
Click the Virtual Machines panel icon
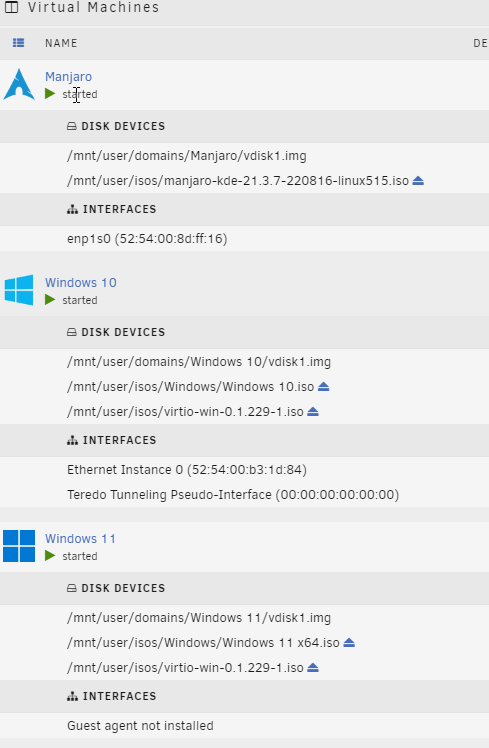tap(11, 7)
